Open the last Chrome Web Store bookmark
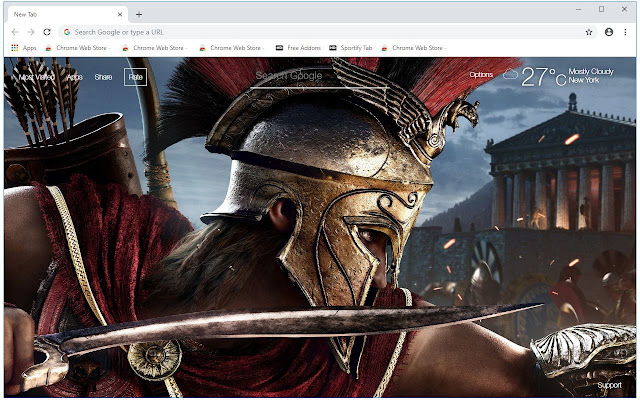640x400 pixels. 413,48
